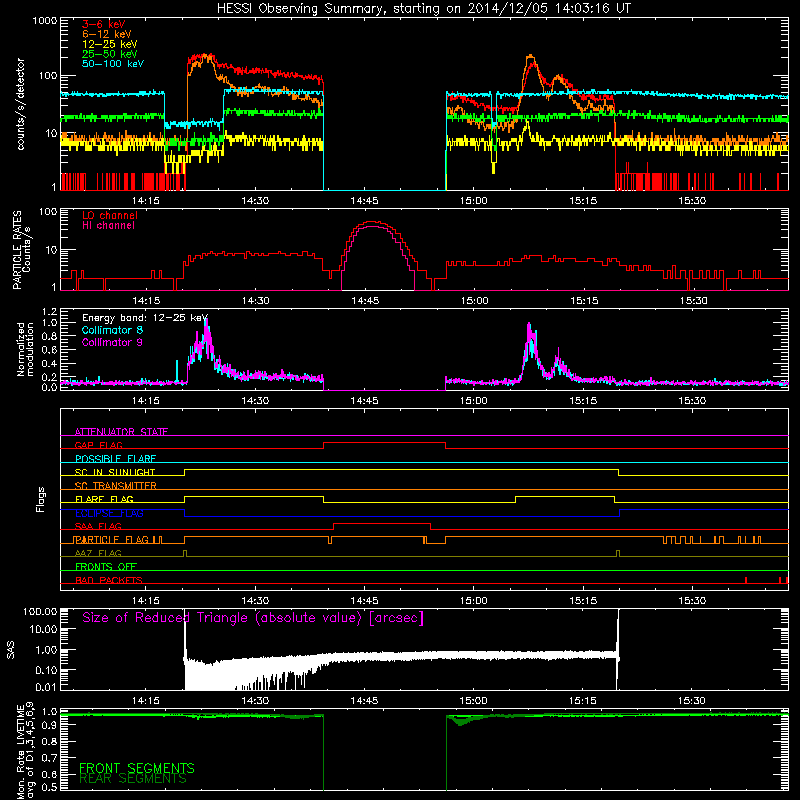Click the 100.00 value on SAS axis
This screenshot has height=800, width=800.
coord(40,611)
